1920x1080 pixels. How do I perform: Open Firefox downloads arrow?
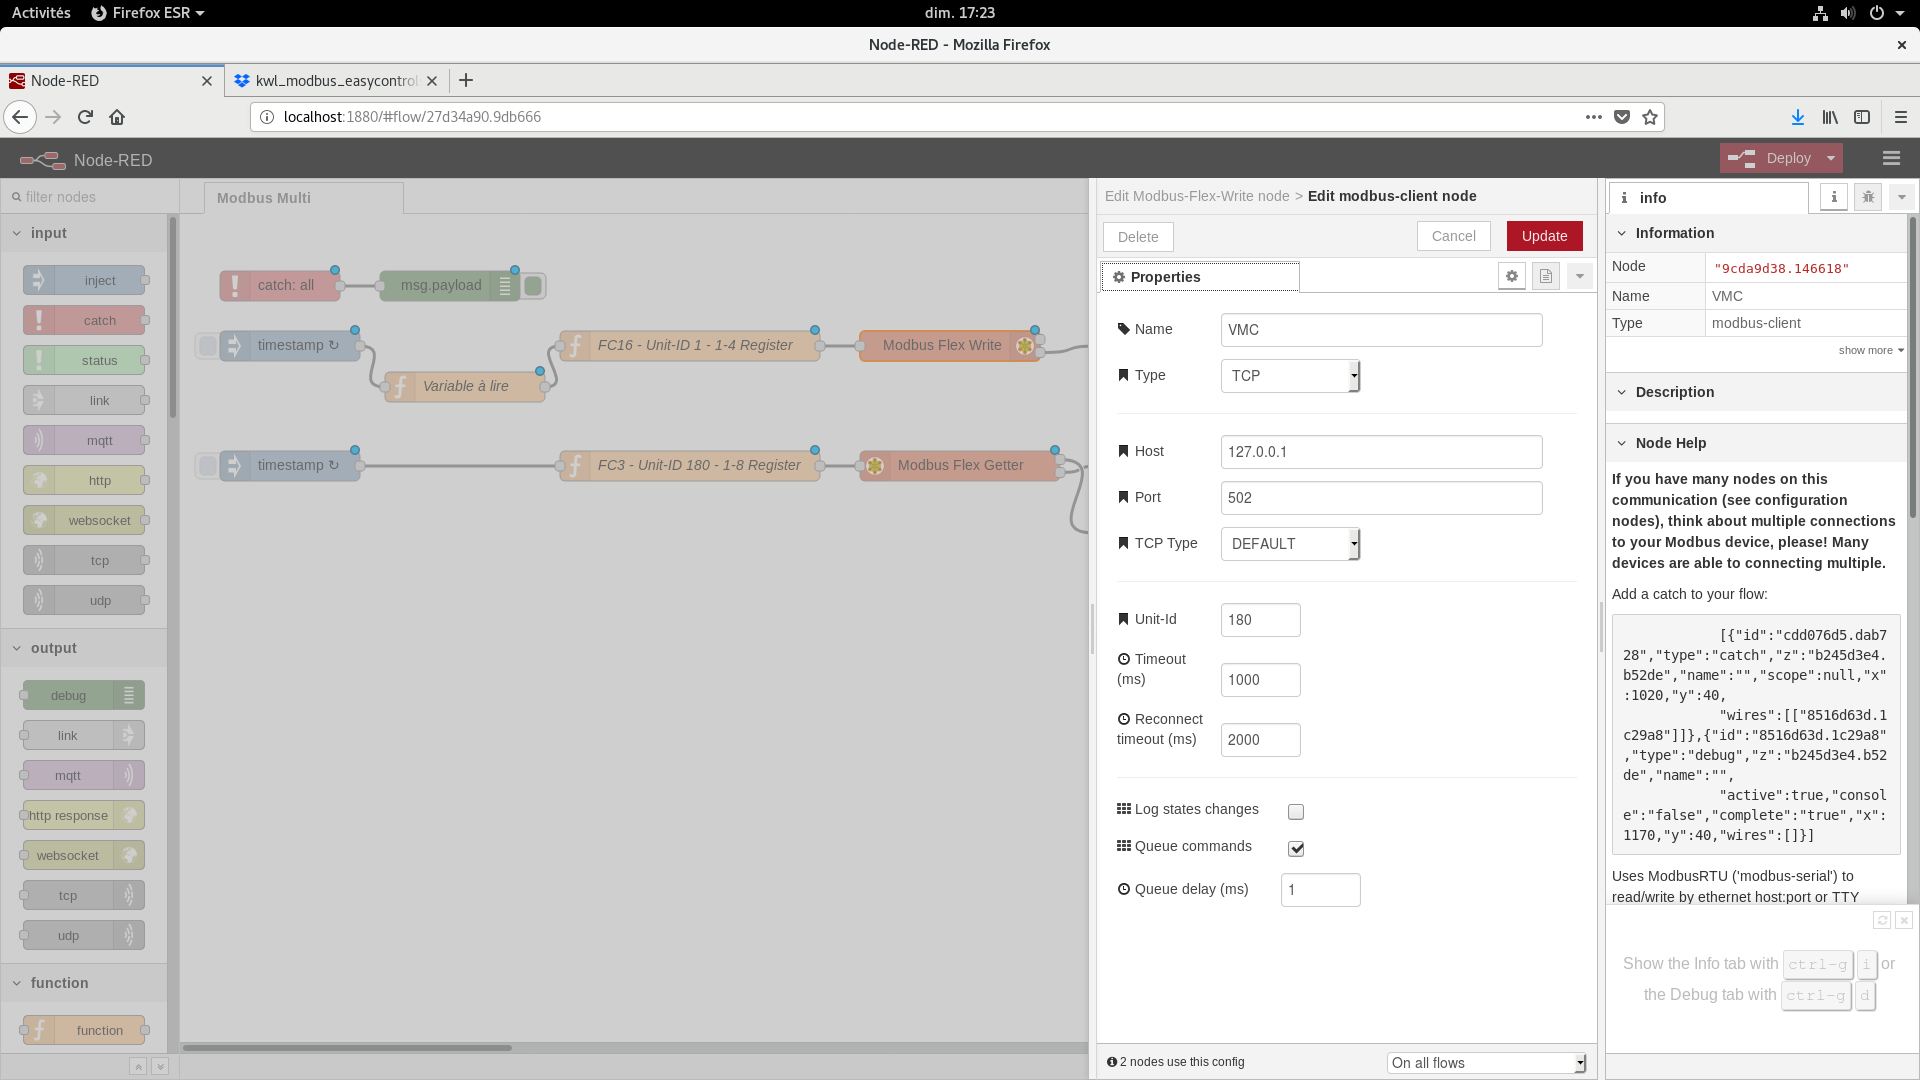coord(1798,117)
